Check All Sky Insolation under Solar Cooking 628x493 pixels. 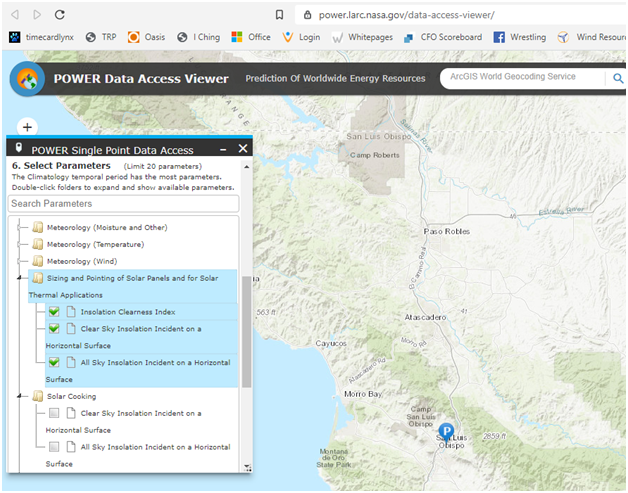54,447
